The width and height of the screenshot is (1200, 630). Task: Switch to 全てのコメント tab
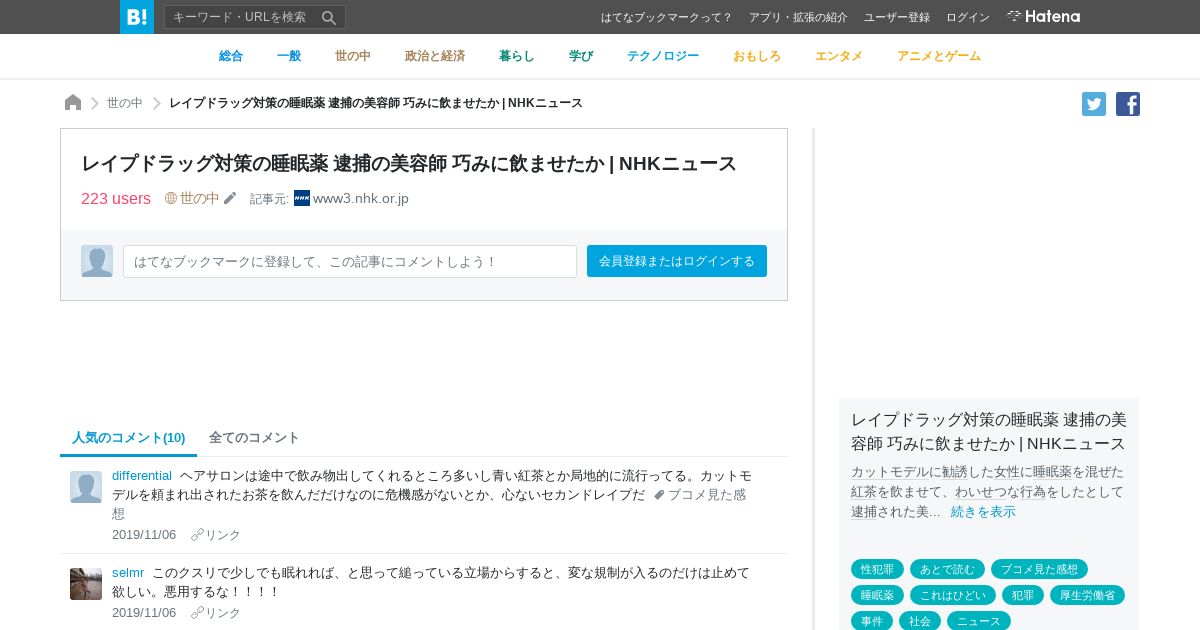(x=254, y=437)
